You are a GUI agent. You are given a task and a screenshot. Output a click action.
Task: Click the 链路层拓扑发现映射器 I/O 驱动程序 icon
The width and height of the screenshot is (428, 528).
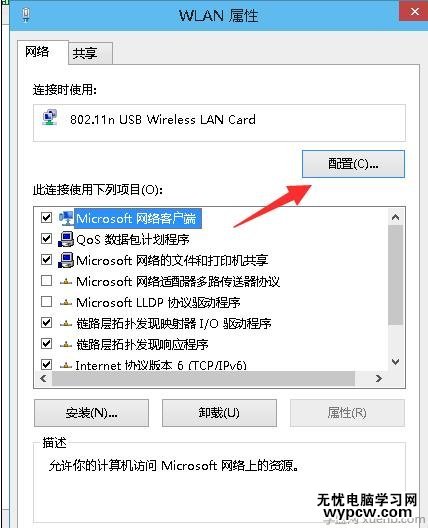click(x=66, y=323)
